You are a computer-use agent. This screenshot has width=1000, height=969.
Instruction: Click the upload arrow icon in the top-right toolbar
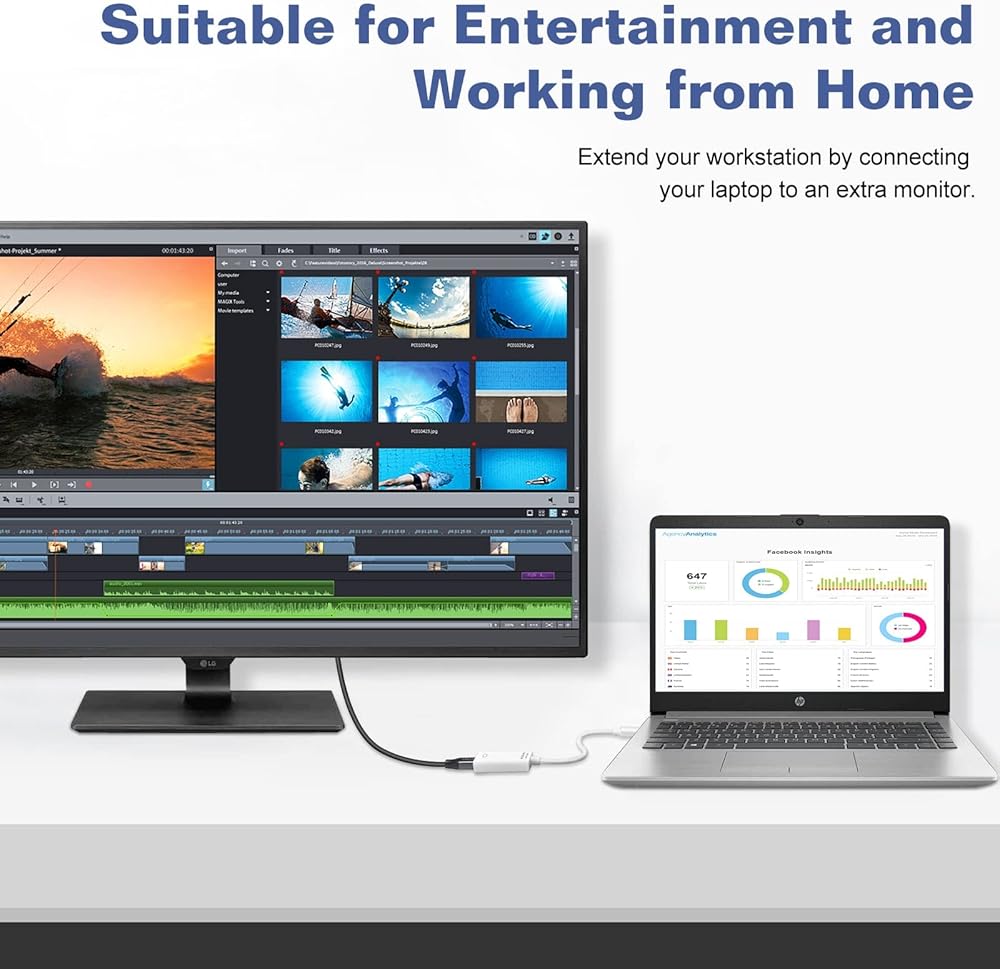pos(571,237)
